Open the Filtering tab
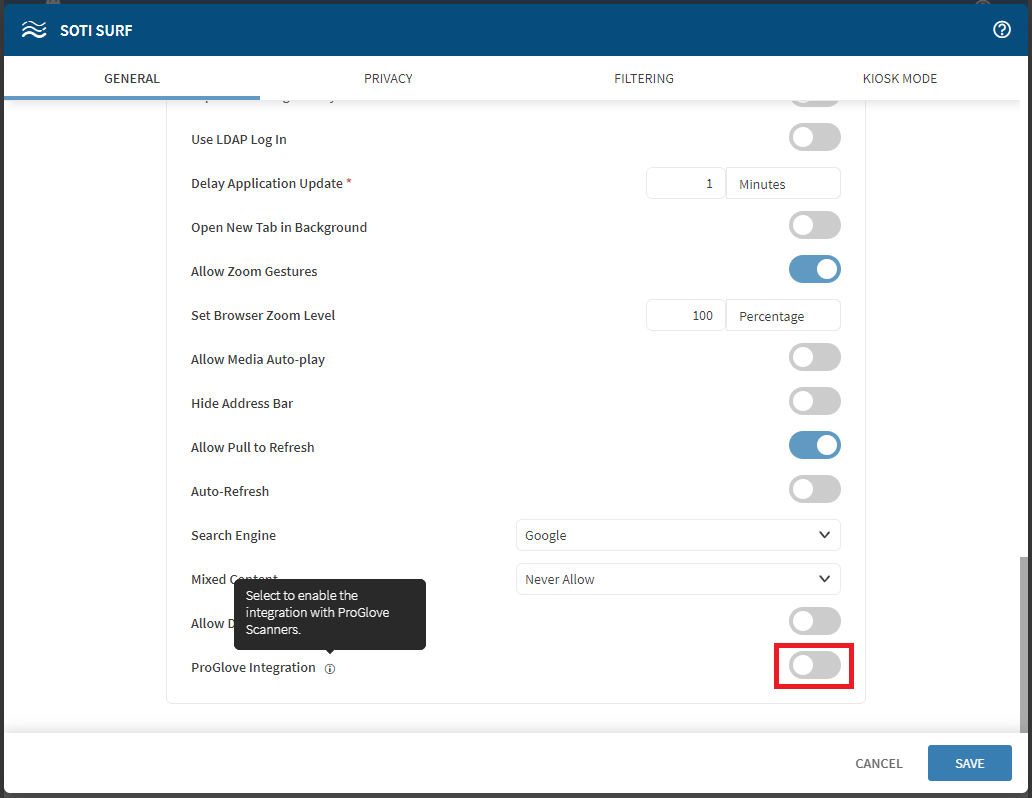 click(x=643, y=78)
